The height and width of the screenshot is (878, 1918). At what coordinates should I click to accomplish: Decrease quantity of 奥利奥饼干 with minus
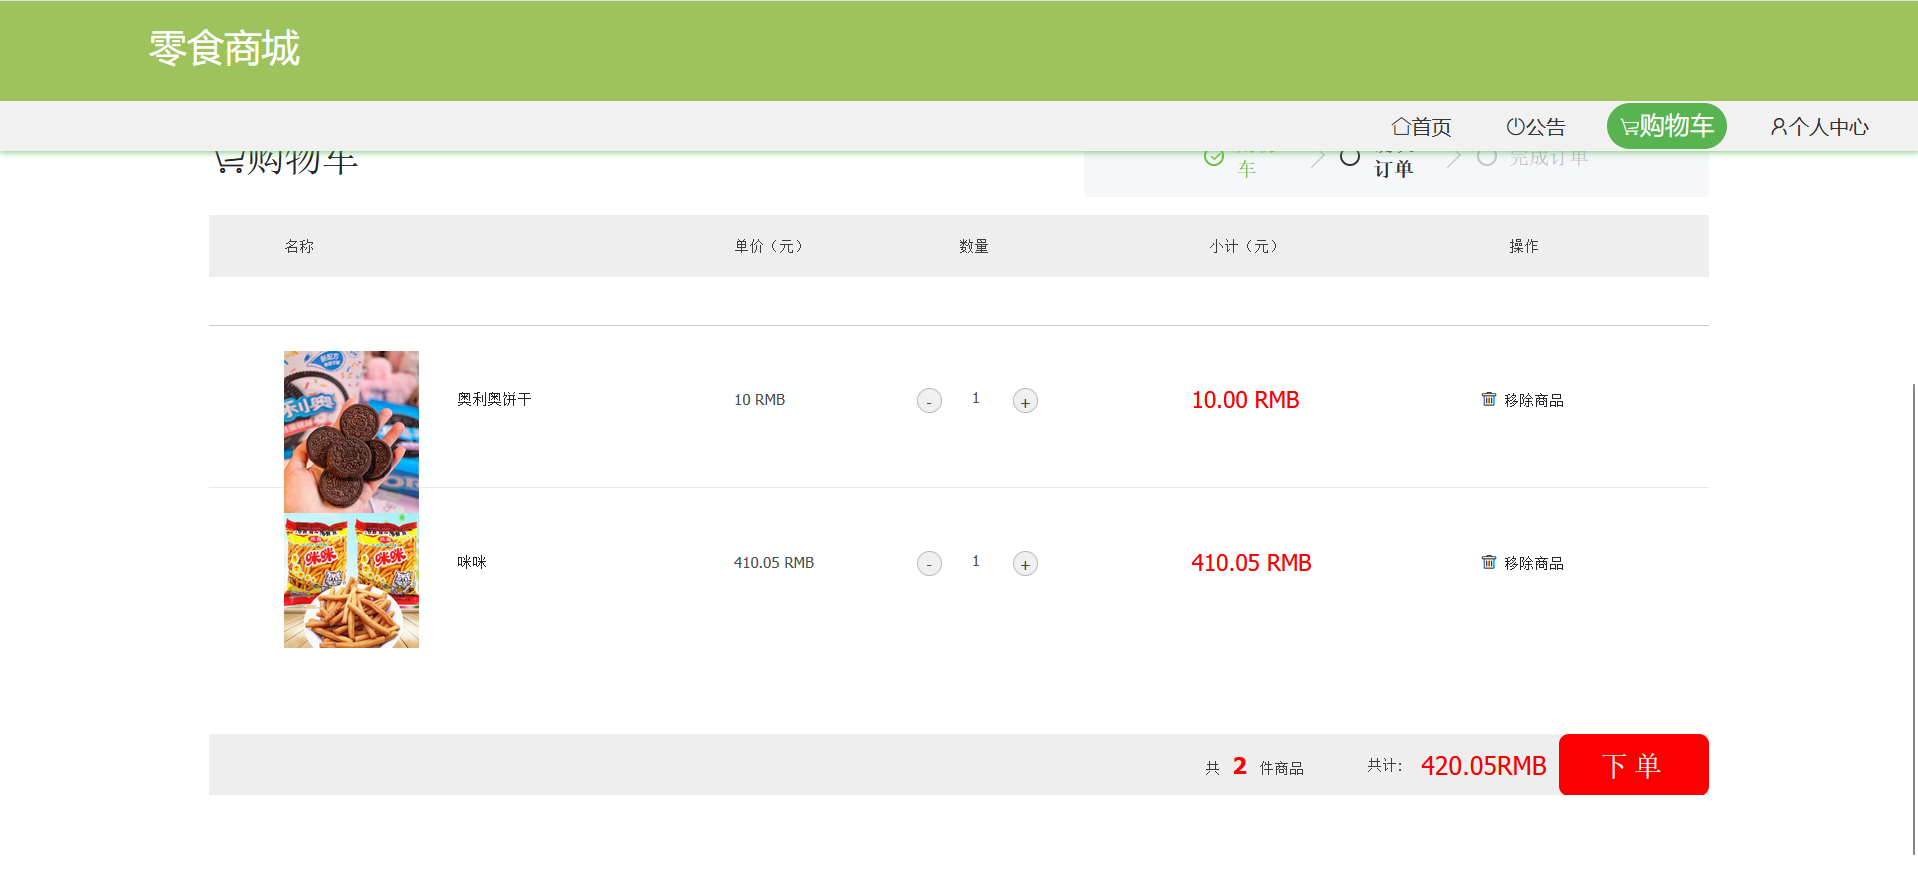point(929,401)
